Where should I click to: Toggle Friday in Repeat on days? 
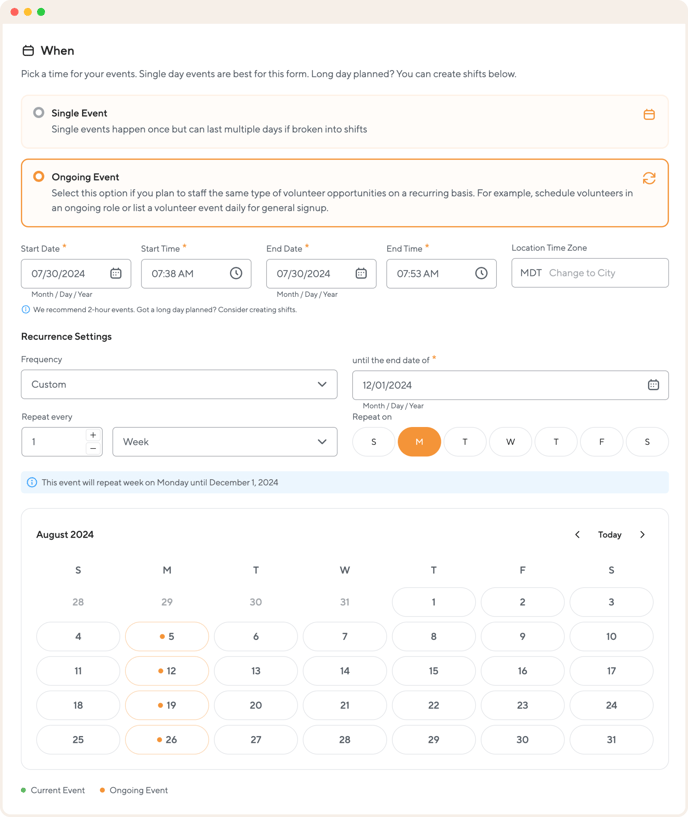(x=602, y=442)
